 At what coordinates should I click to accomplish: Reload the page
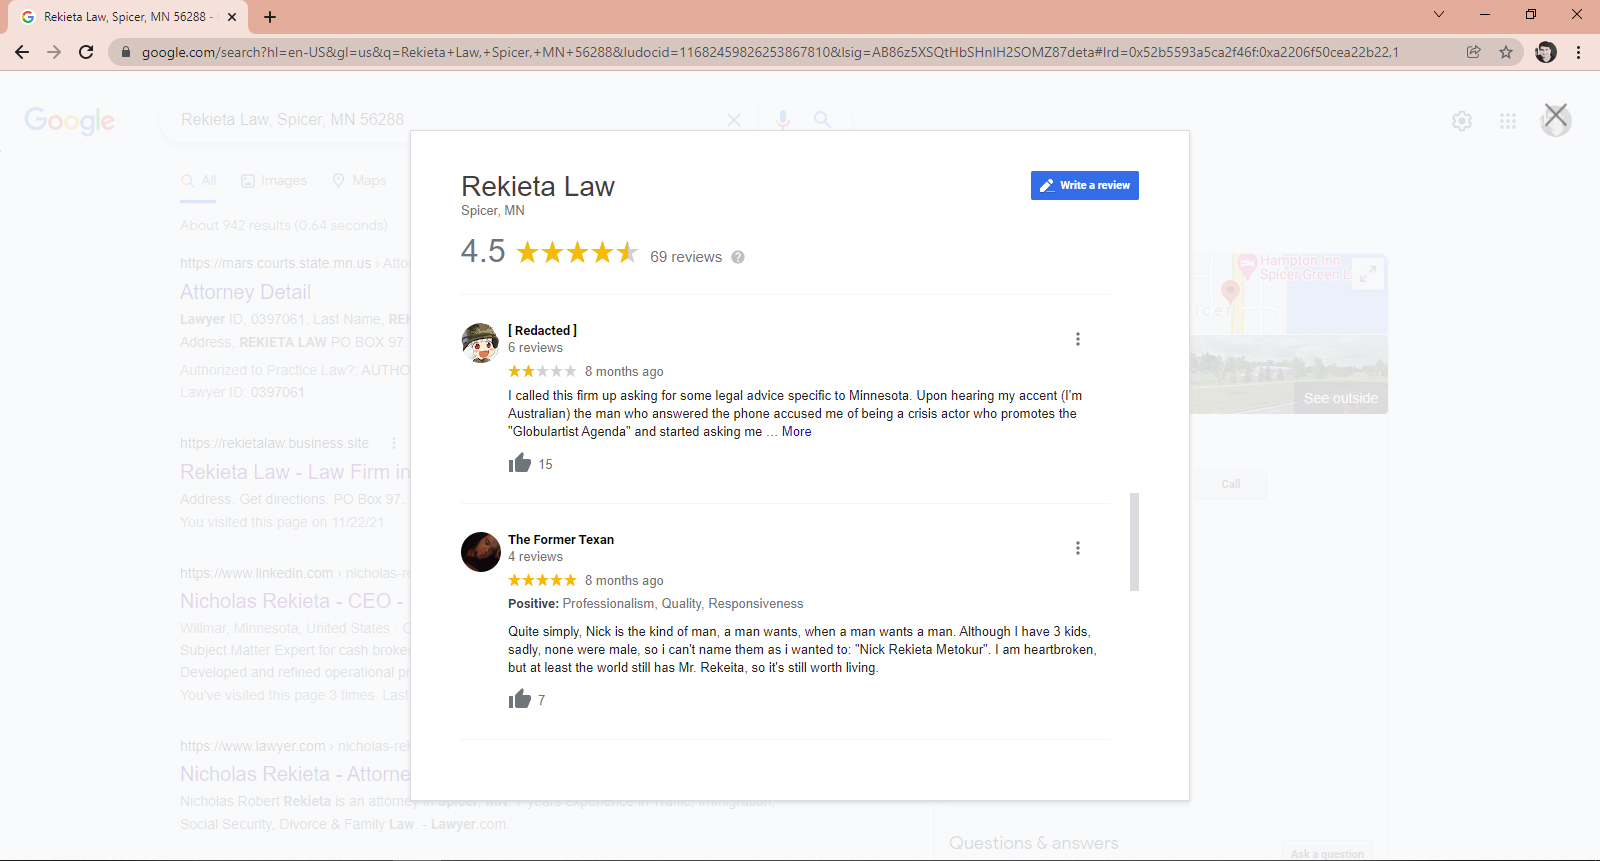(x=86, y=52)
